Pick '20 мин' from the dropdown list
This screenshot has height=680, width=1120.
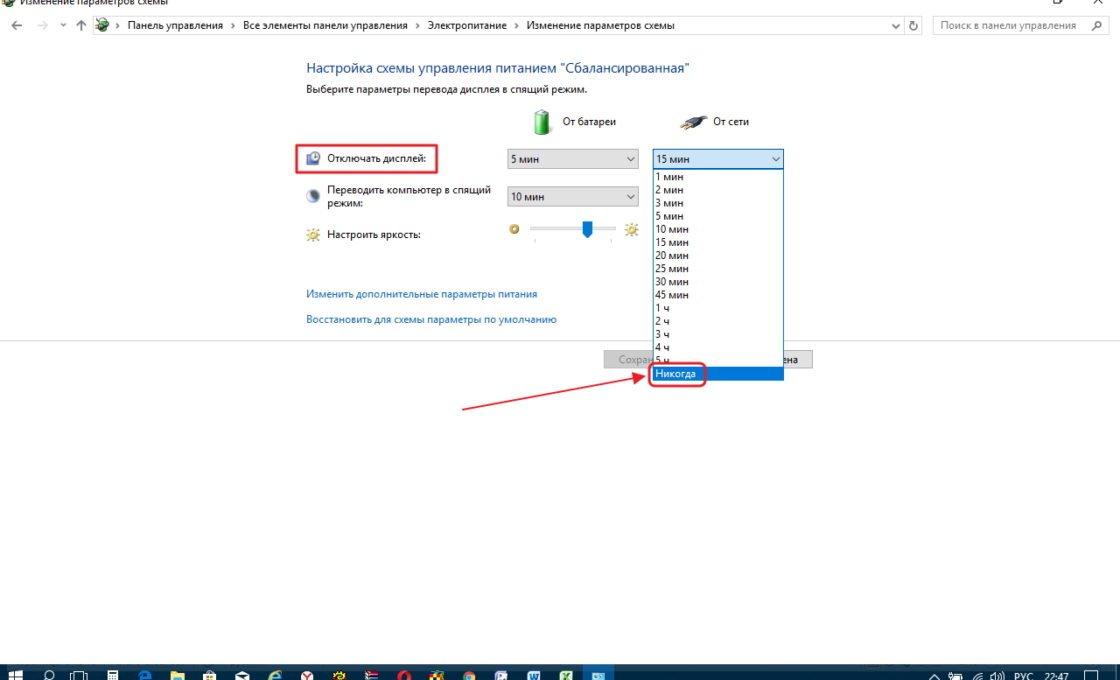coord(718,255)
